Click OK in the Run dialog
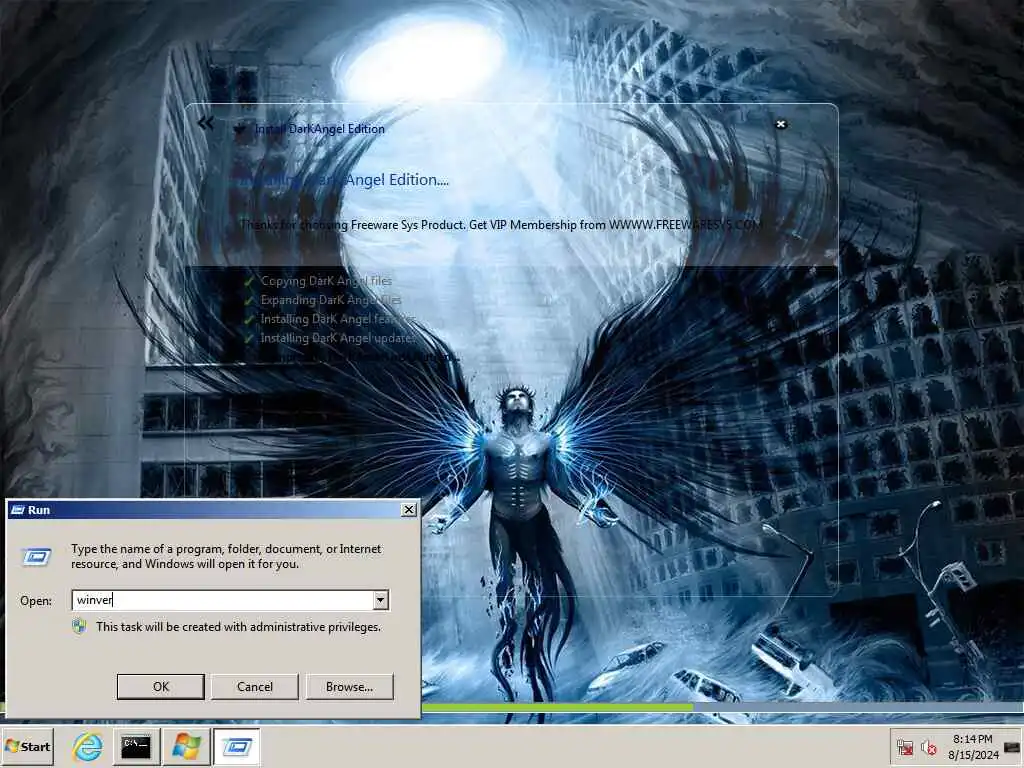This screenshot has height=768, width=1024. coord(161,686)
